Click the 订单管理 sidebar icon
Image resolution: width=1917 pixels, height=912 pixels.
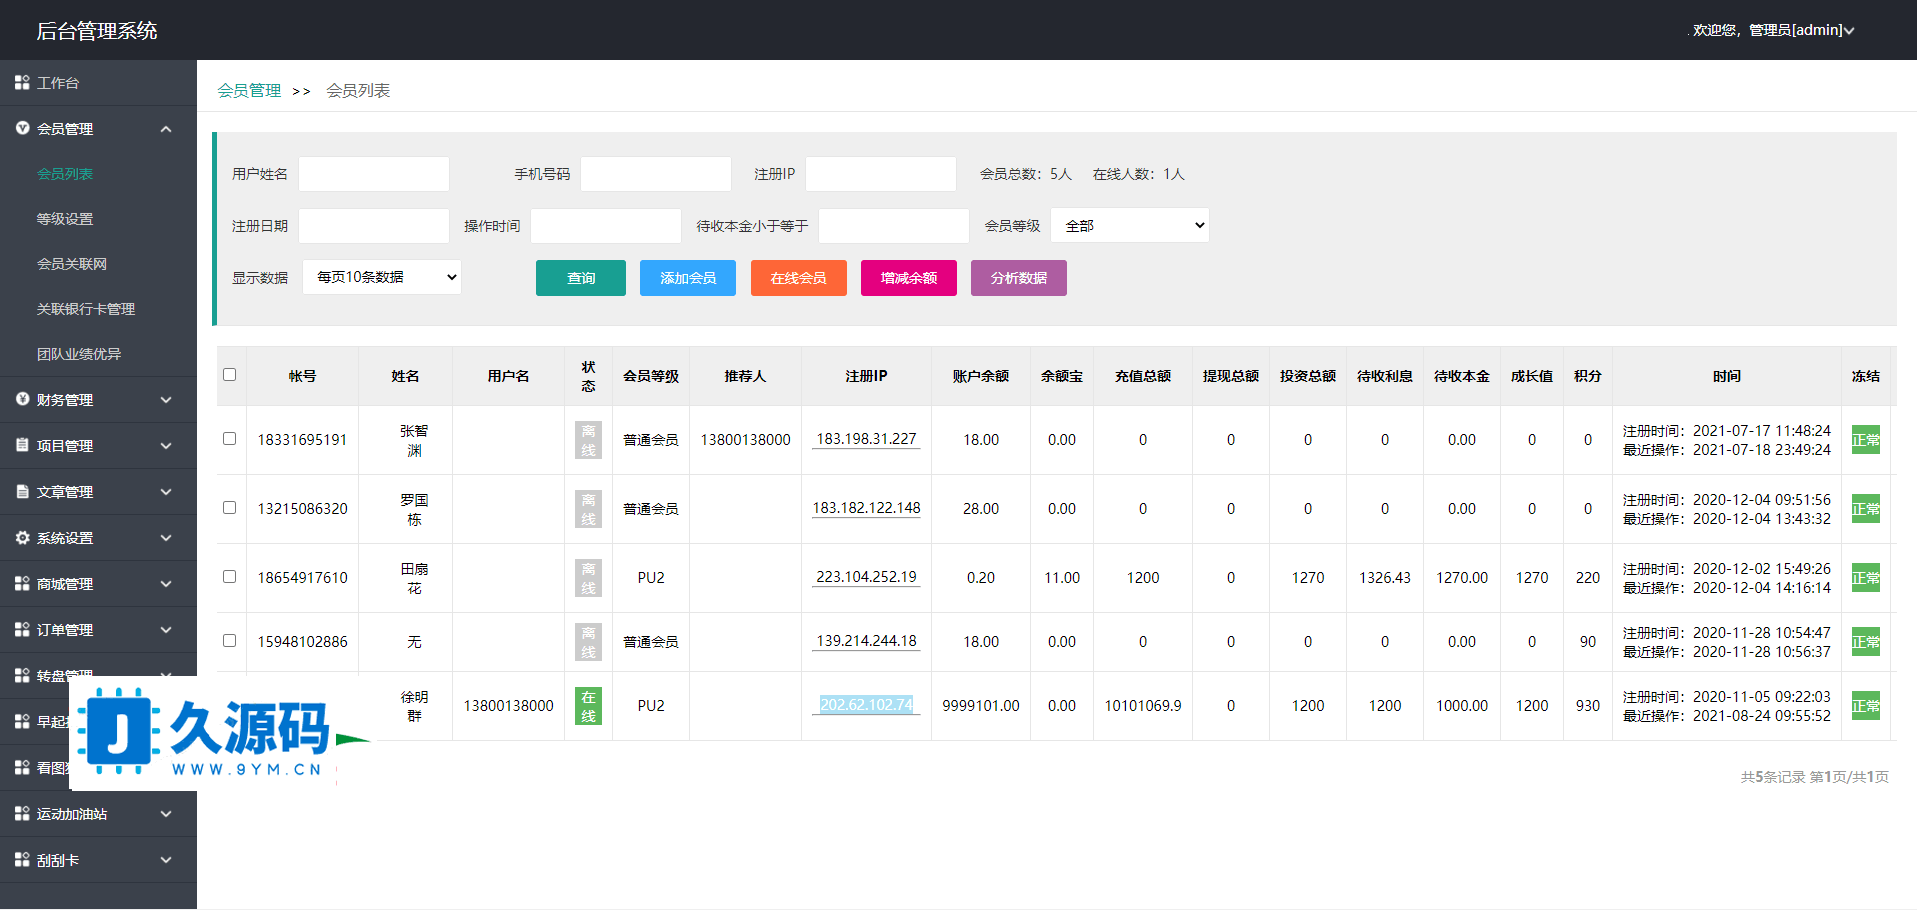point(22,630)
